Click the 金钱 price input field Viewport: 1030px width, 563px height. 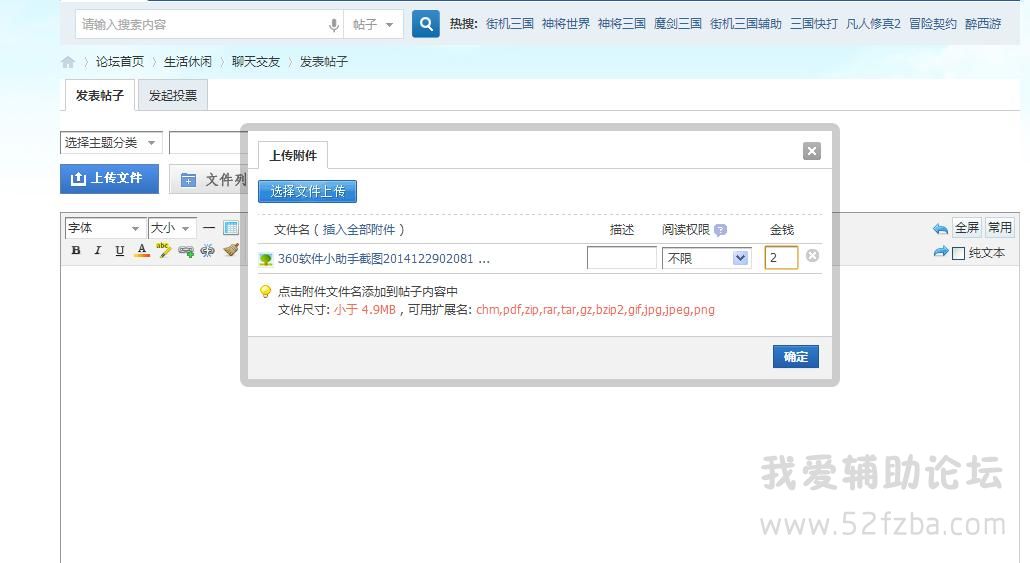click(x=781, y=258)
